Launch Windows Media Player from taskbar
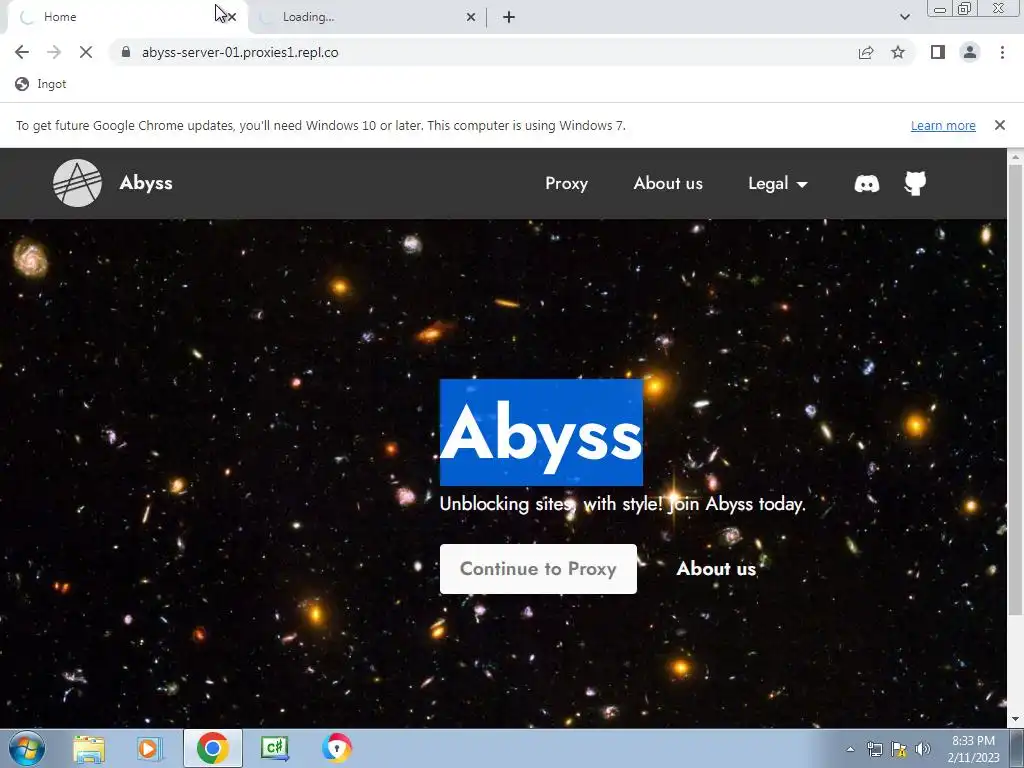1024x768 pixels. pyautogui.click(x=149, y=748)
